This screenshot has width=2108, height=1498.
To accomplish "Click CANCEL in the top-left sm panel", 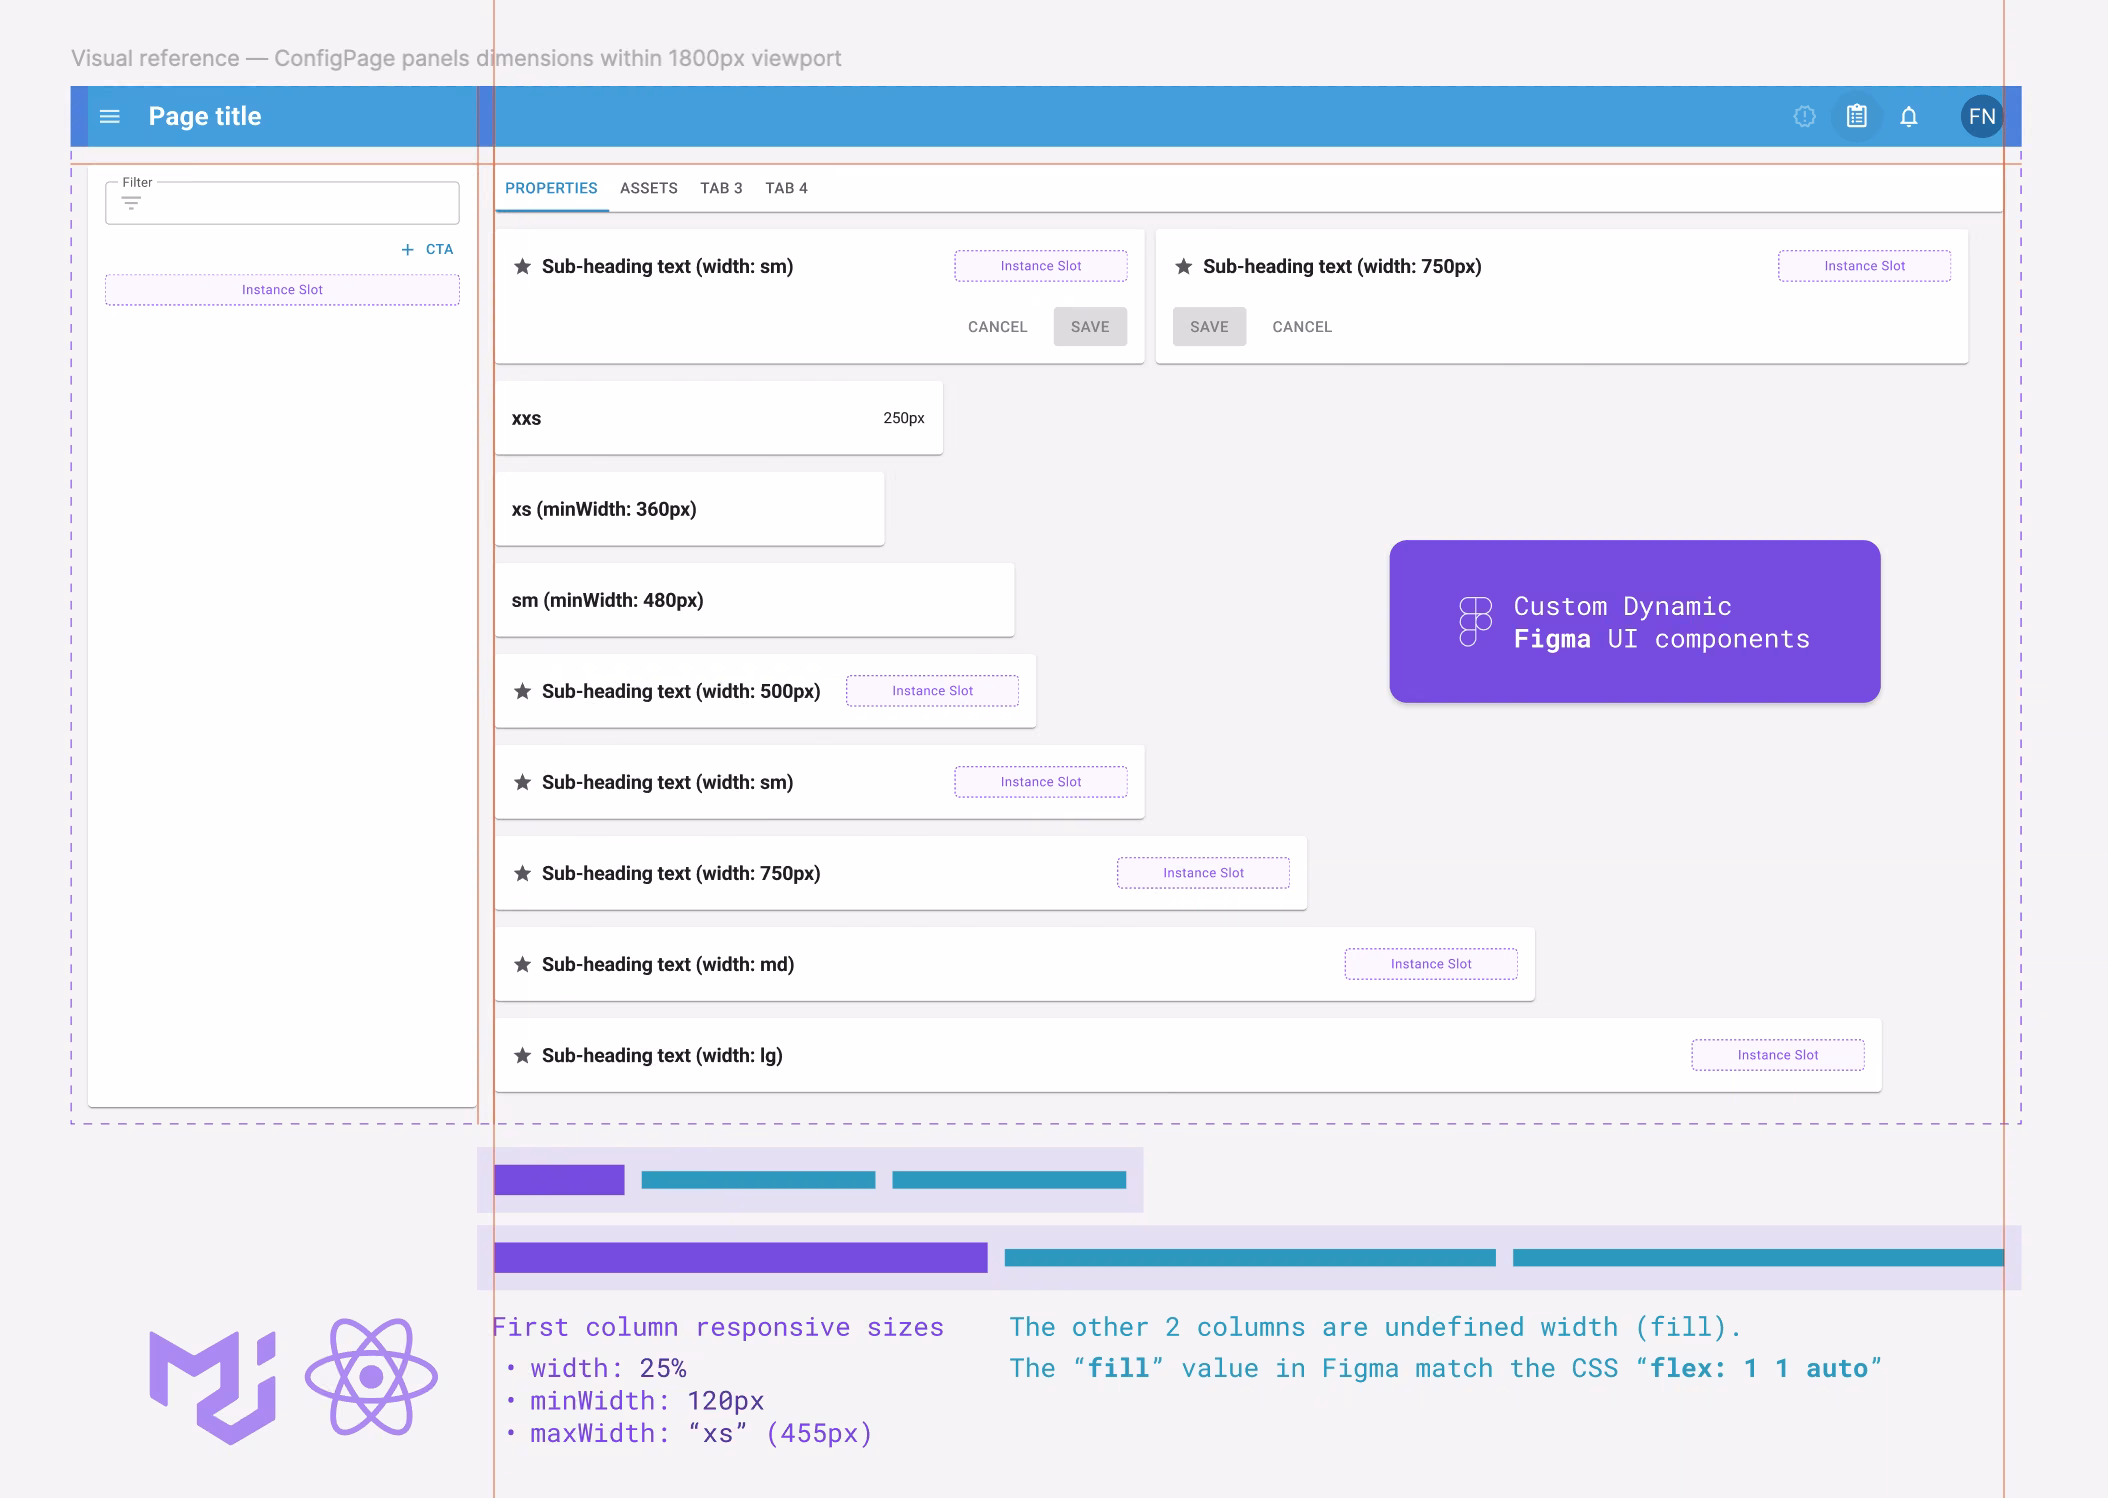I will [997, 327].
